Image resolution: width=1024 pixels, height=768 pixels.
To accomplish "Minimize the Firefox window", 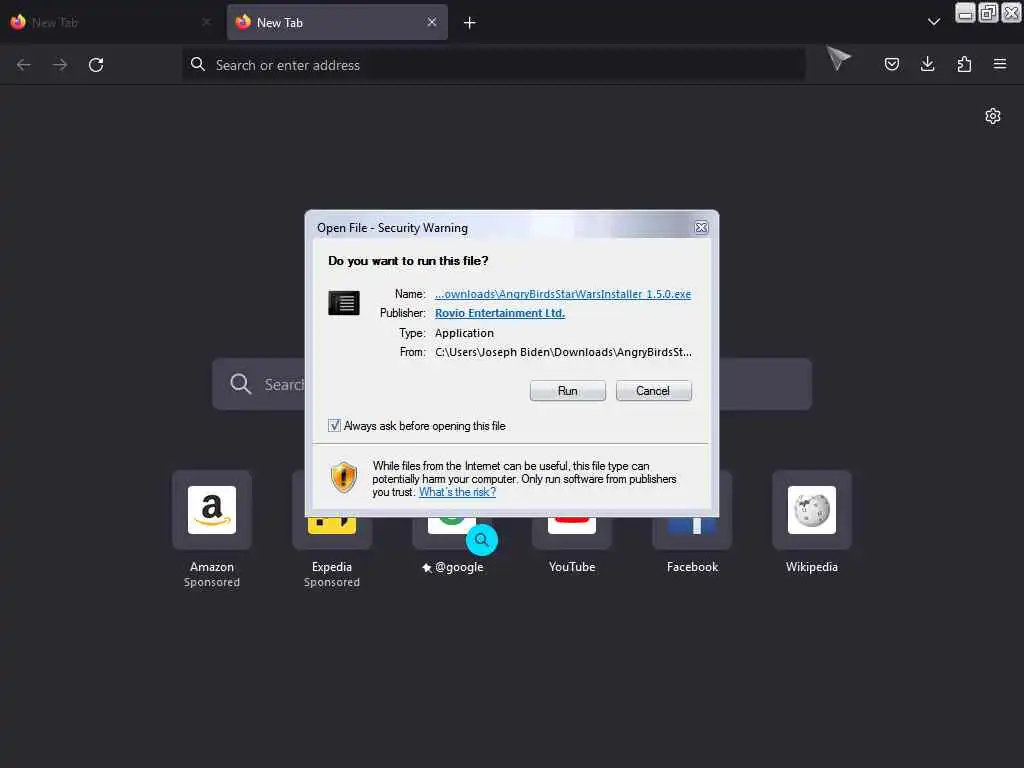I will pyautogui.click(x=965, y=12).
